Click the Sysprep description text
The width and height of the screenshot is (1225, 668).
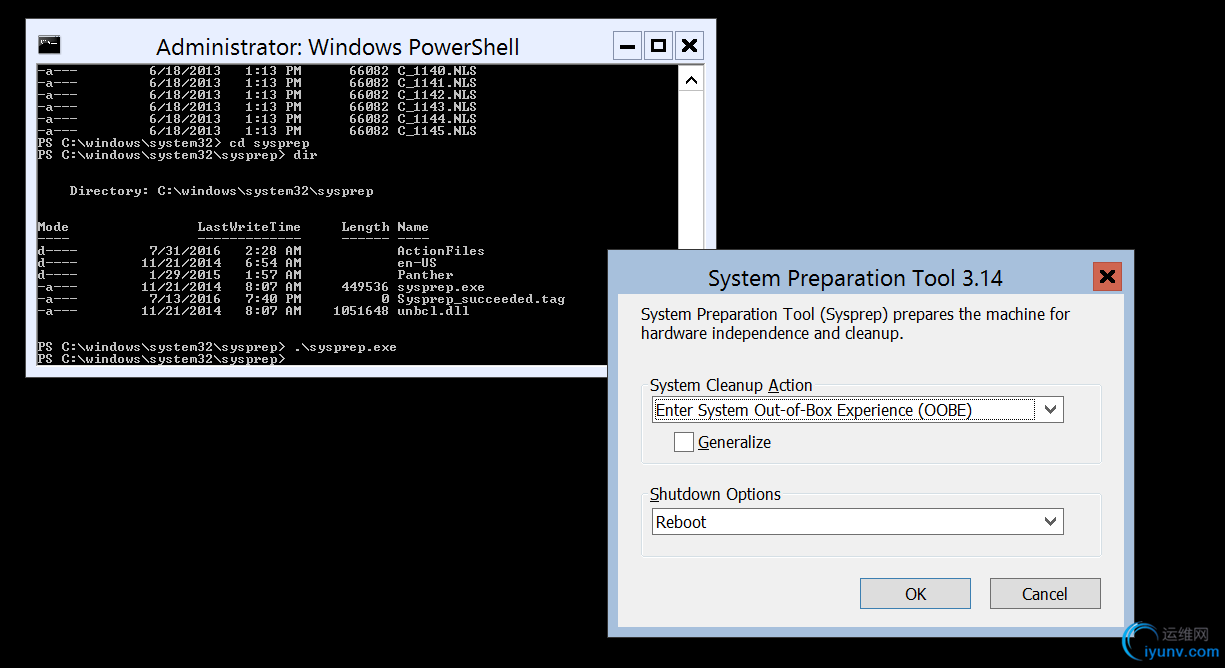click(855, 324)
